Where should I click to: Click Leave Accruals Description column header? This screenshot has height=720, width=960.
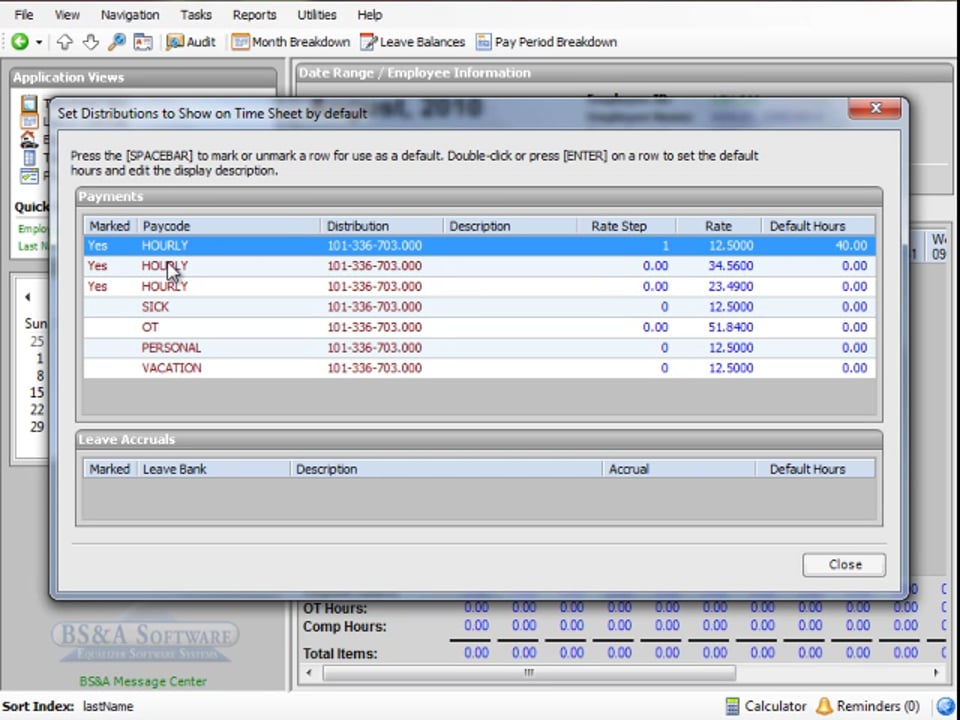click(446, 469)
